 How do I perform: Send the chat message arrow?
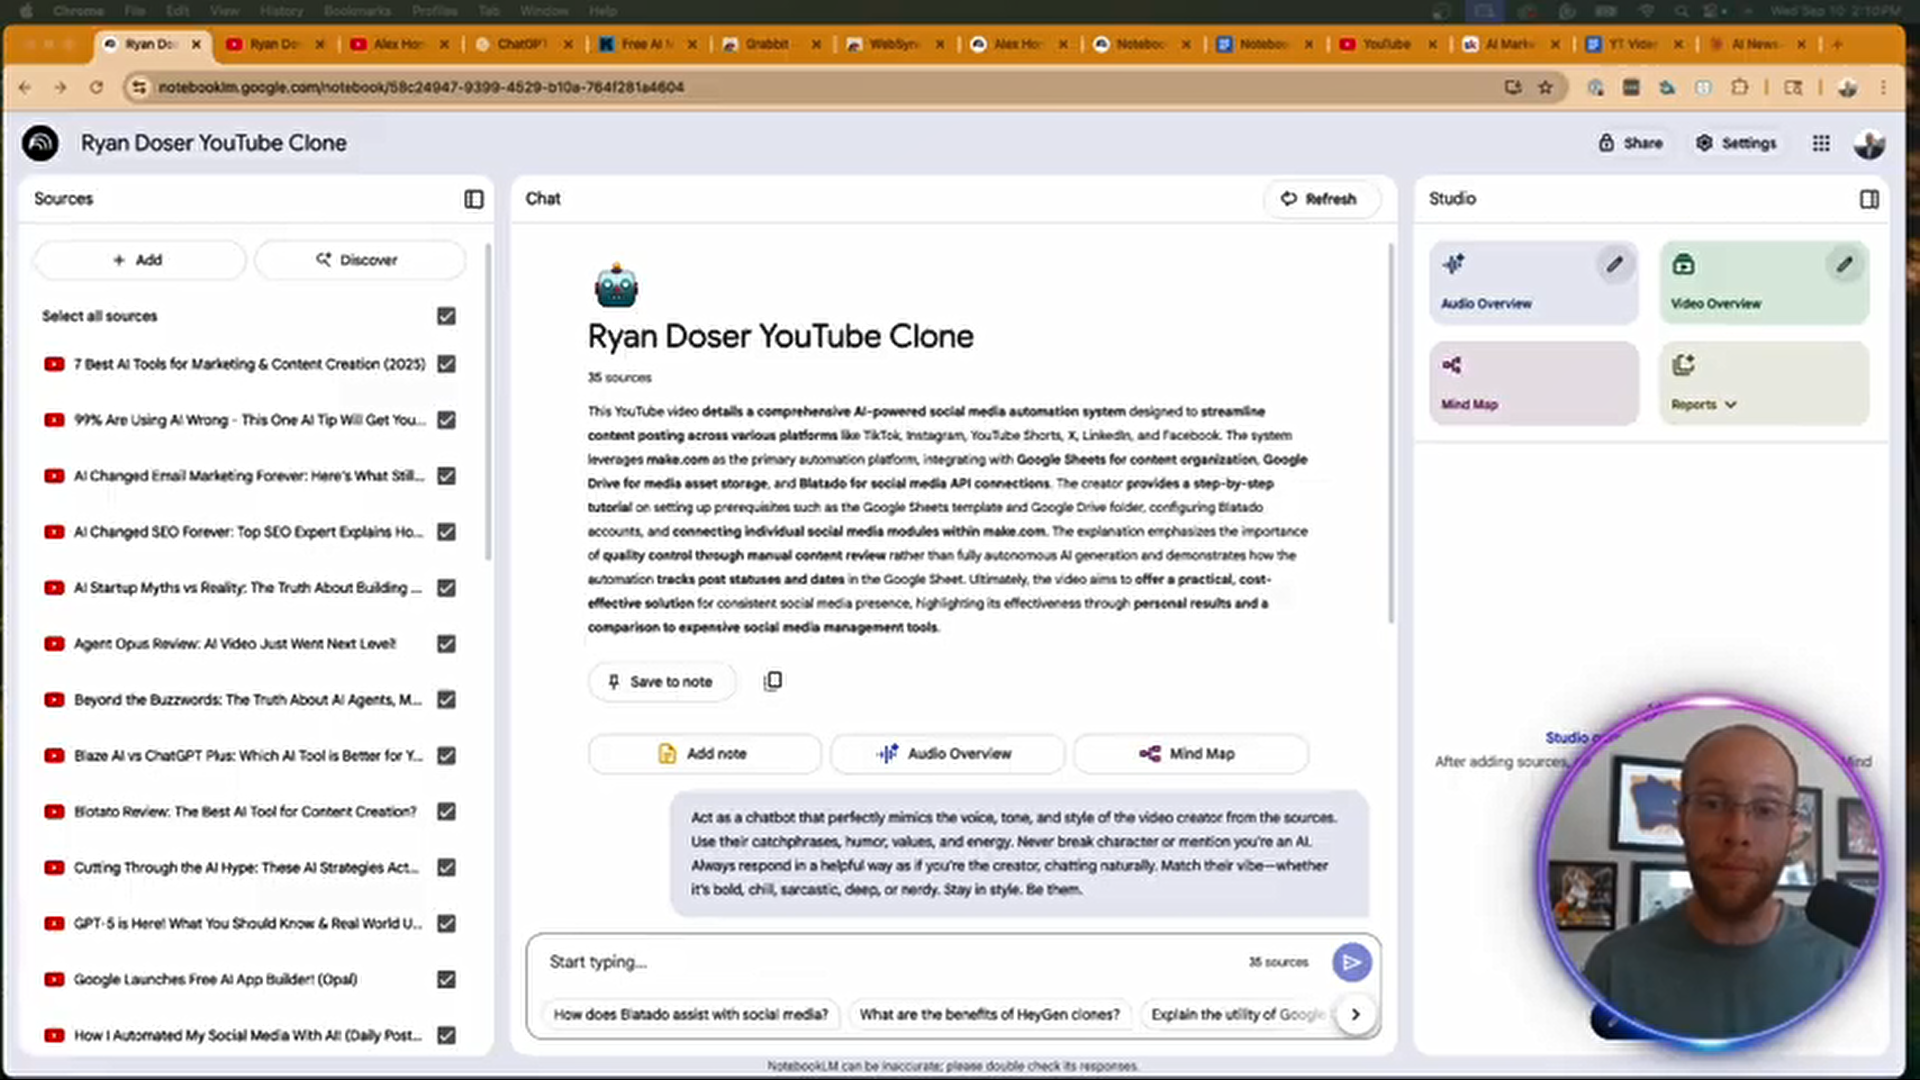(1351, 962)
